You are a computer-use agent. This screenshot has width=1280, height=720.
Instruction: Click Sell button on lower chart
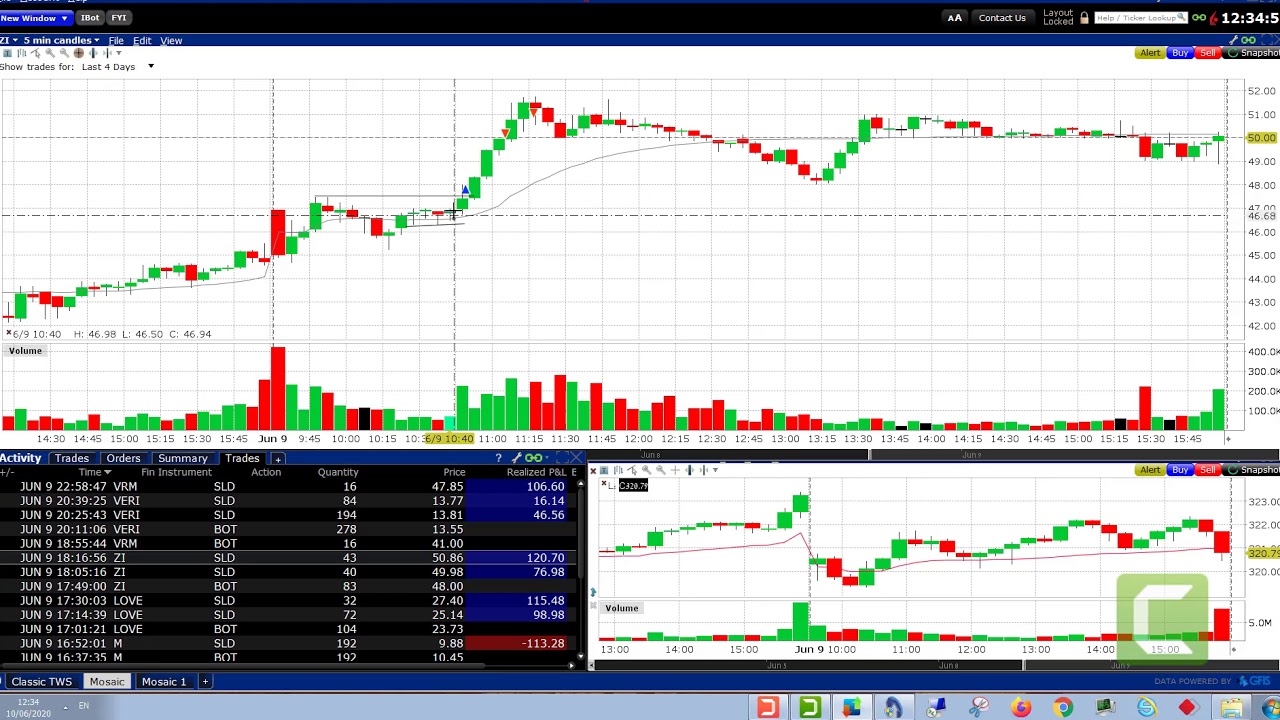point(1208,470)
